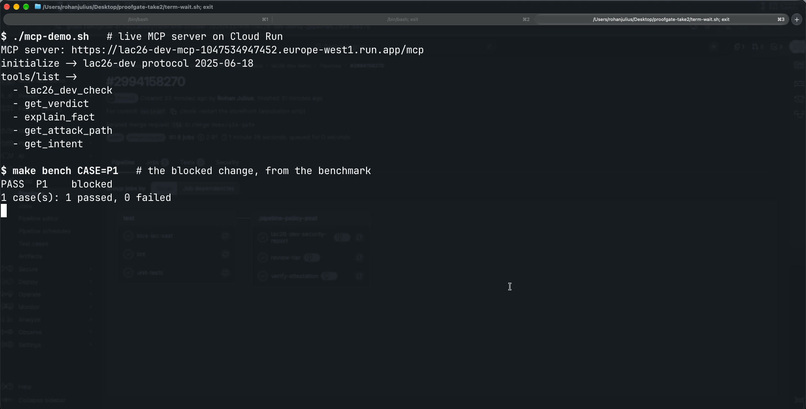
Task: Click the 'initialize → lac26-dev protocol 2025-06-18' line
Action: (x=127, y=63)
